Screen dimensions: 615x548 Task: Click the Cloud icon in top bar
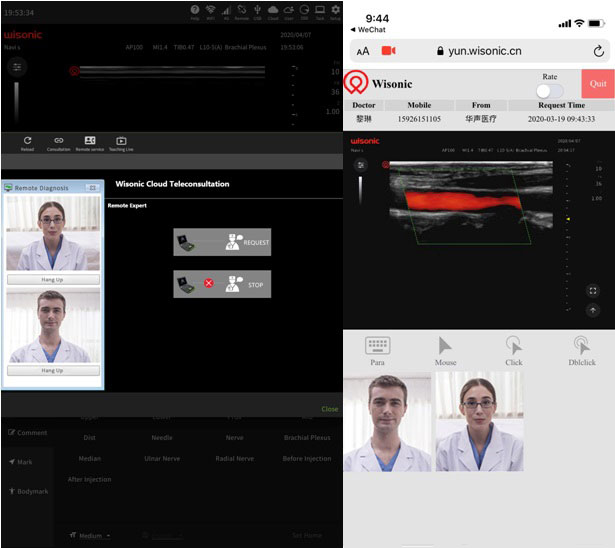[x=272, y=11]
